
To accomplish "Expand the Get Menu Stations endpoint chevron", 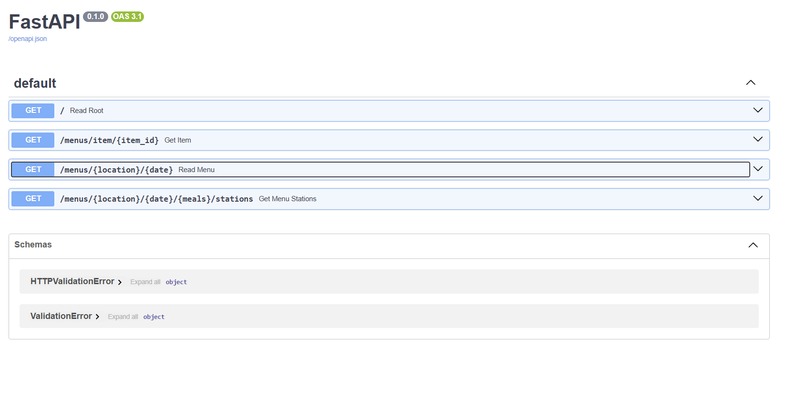I will (758, 198).
